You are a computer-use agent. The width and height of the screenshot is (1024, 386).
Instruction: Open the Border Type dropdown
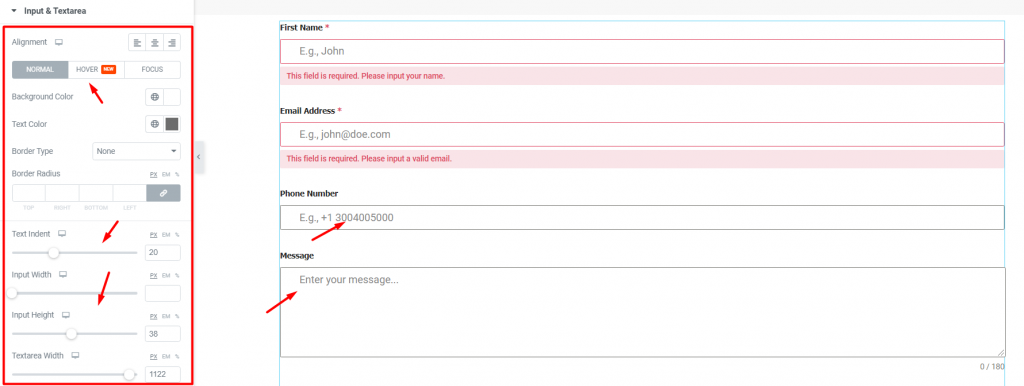[136, 151]
